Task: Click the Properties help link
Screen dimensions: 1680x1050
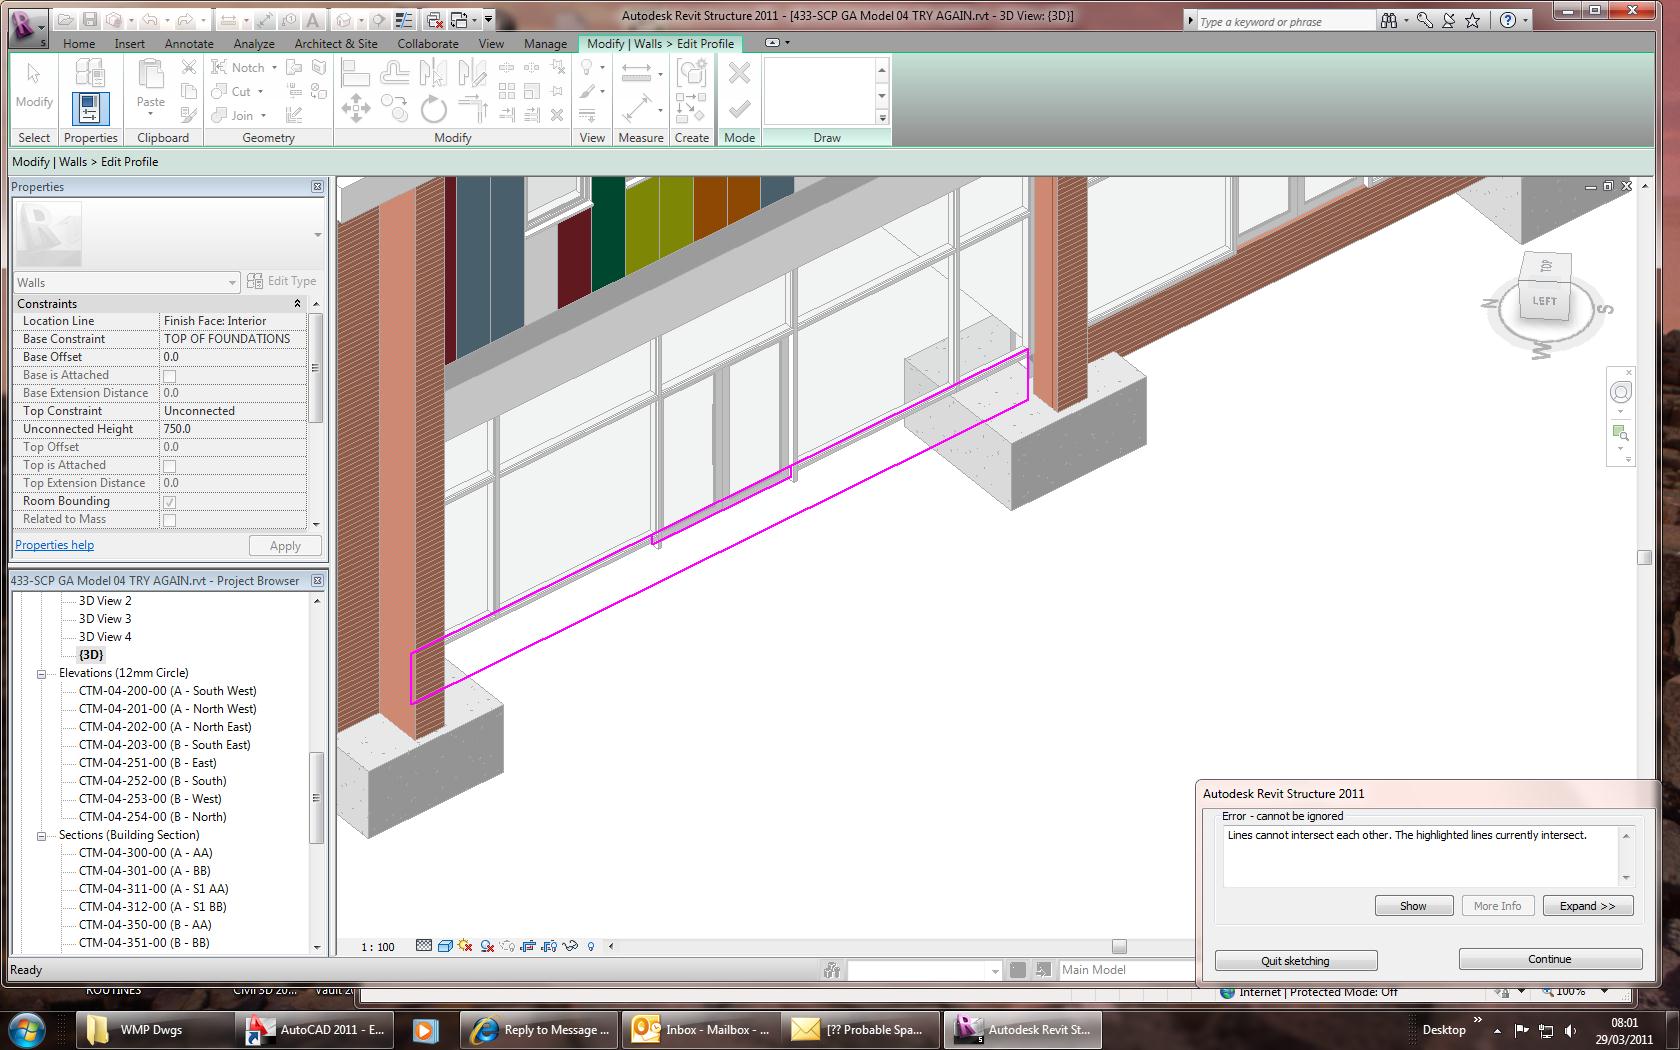Action: [x=55, y=545]
